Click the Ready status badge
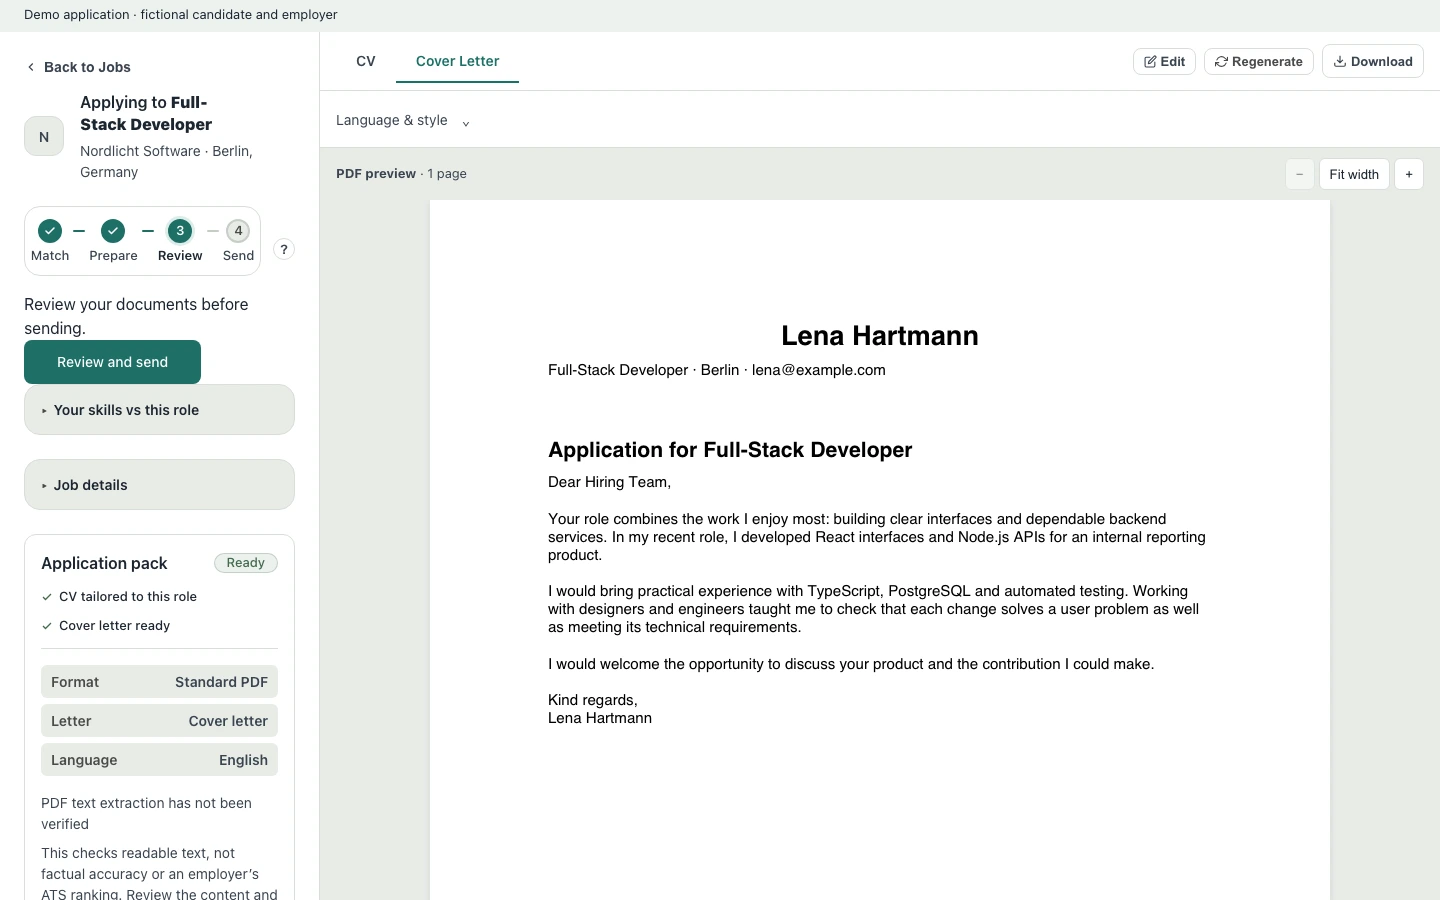1440x900 pixels. pos(246,563)
